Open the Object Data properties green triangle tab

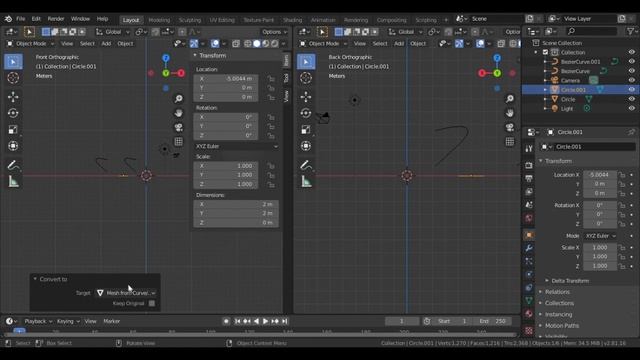(529, 301)
